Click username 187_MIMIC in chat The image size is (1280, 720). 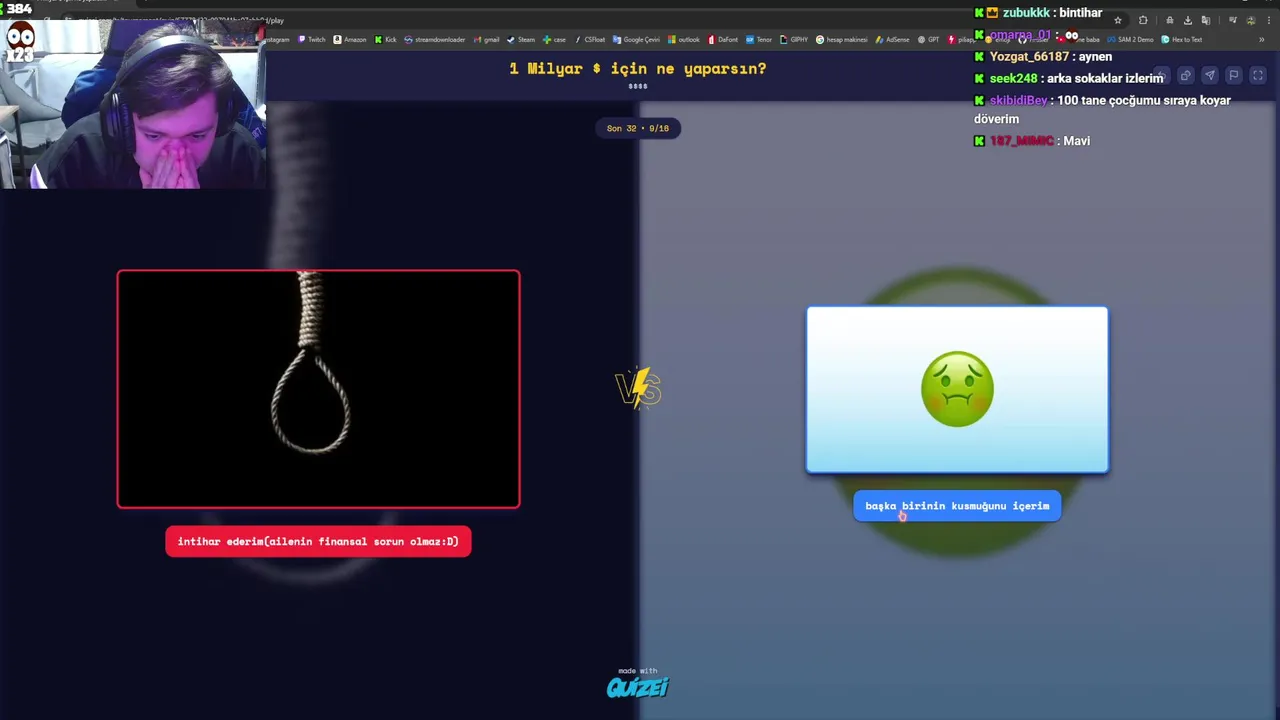(1021, 141)
